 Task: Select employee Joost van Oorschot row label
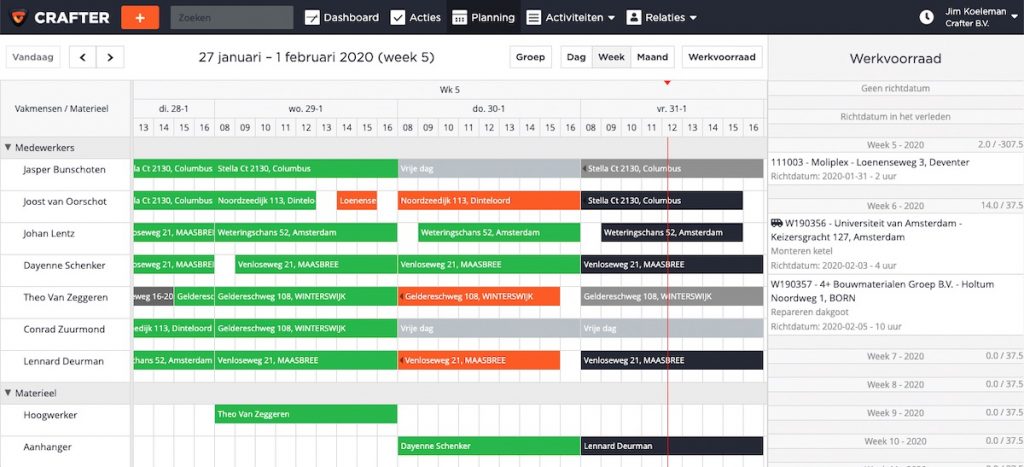click(65, 201)
